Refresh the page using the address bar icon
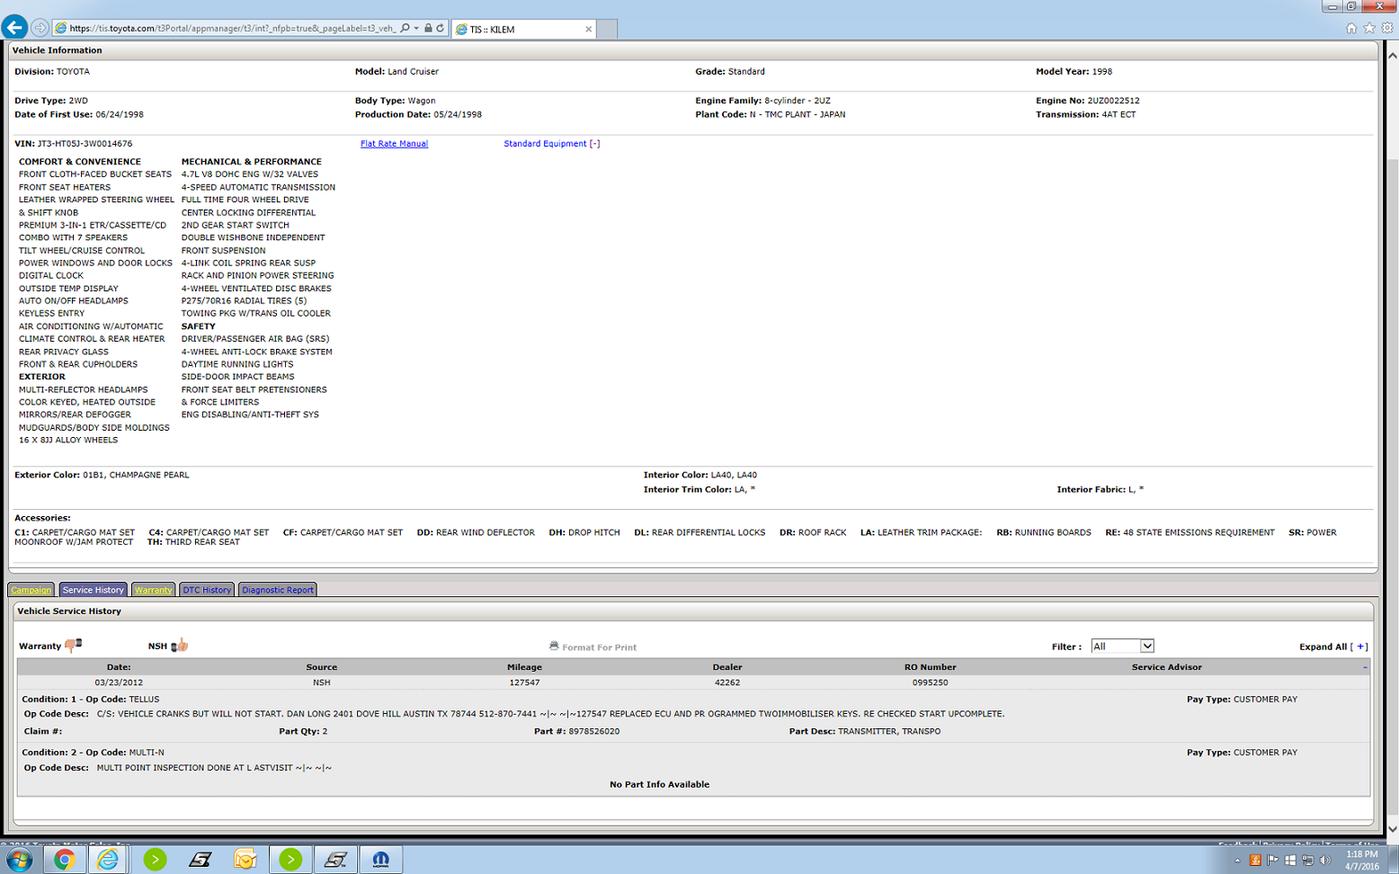Screen dimensions: 1399x874 (x=440, y=28)
